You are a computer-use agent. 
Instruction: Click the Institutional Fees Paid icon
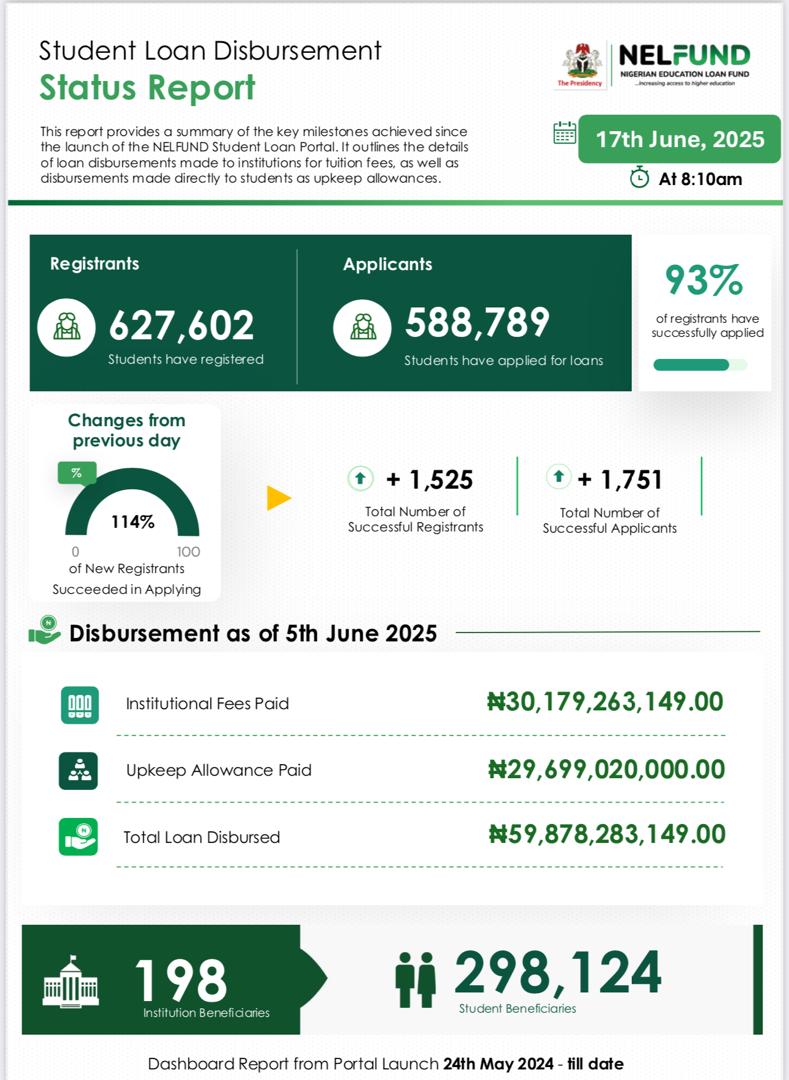point(78,704)
